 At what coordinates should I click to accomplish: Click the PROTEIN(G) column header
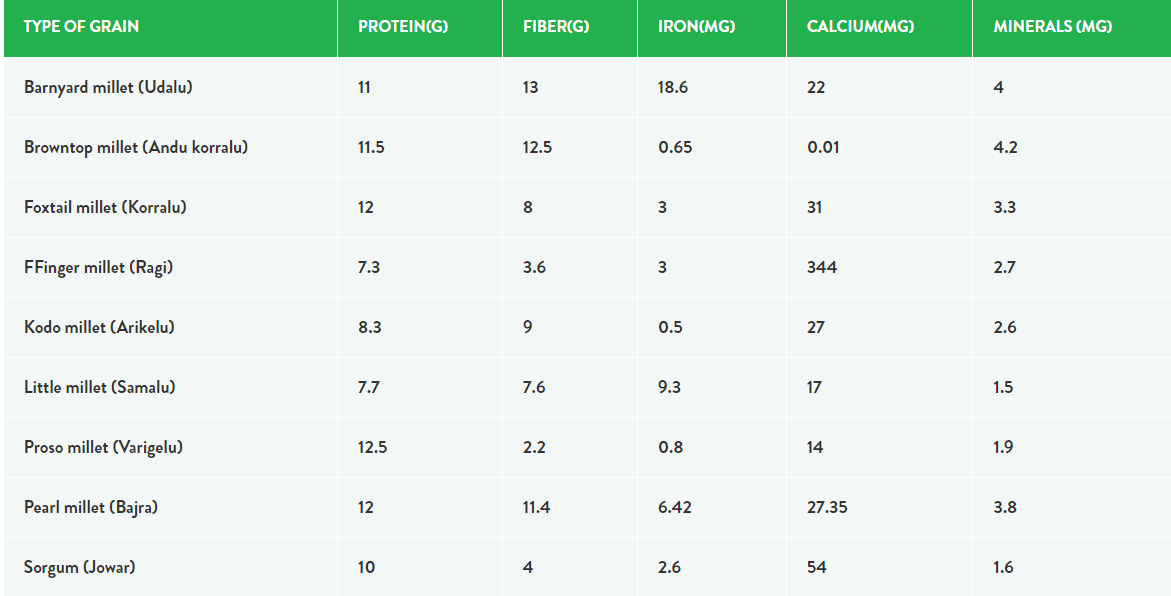pyautogui.click(x=420, y=27)
